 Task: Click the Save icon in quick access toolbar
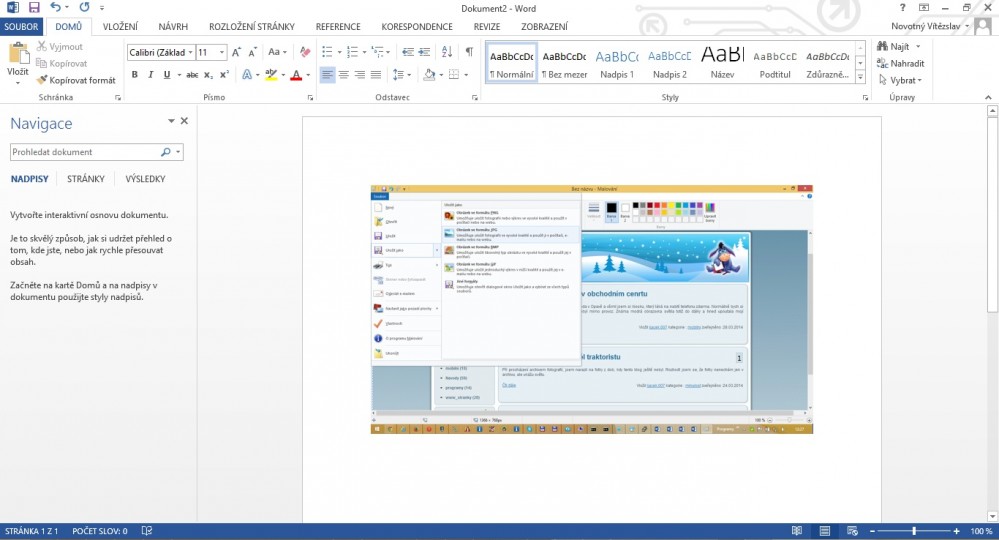[x=33, y=8]
